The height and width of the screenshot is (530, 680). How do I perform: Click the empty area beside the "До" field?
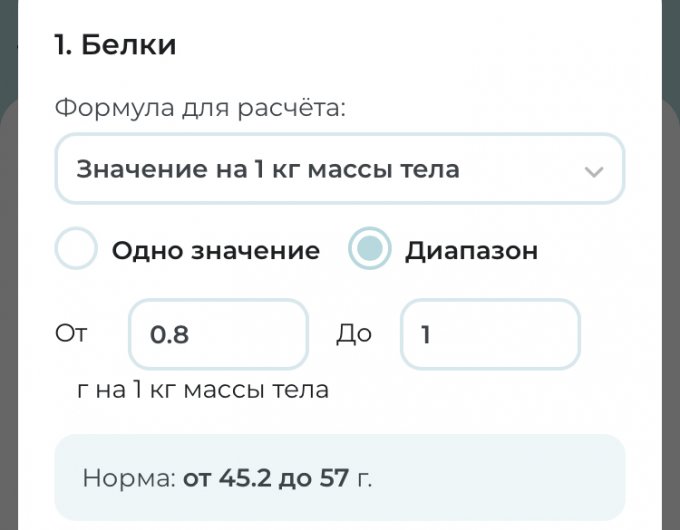(615, 334)
